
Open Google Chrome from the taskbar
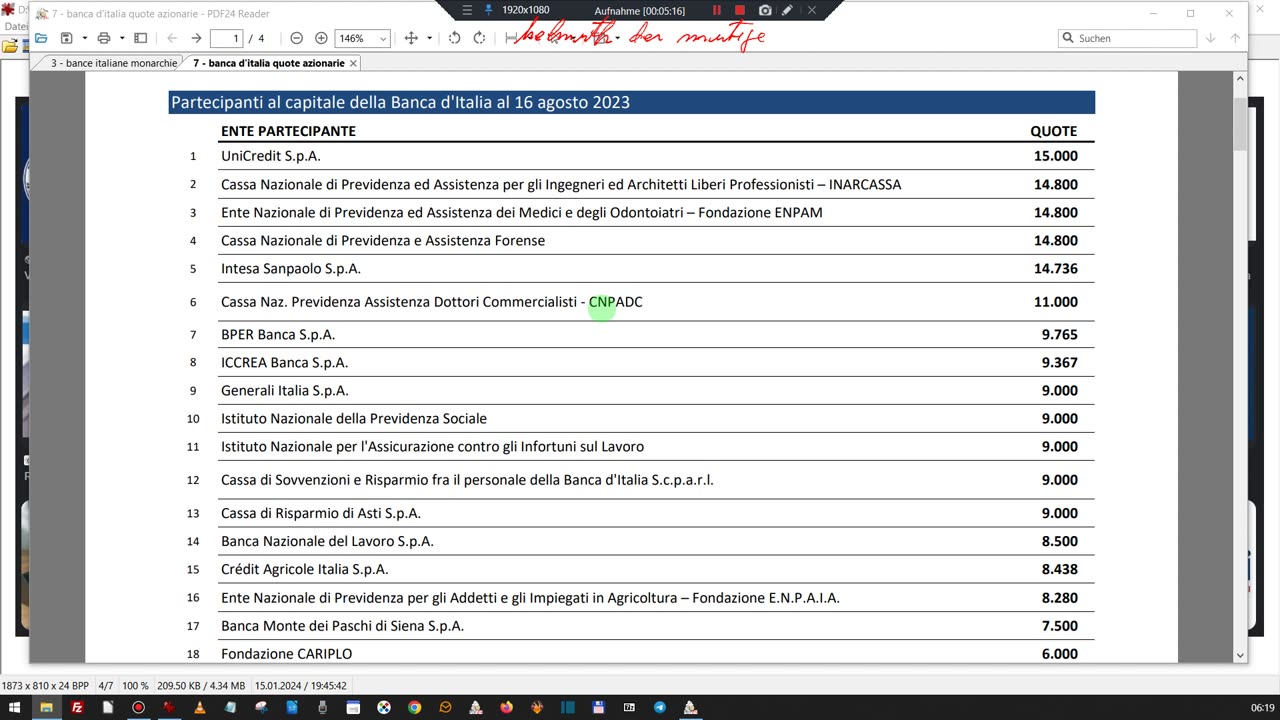(x=414, y=707)
